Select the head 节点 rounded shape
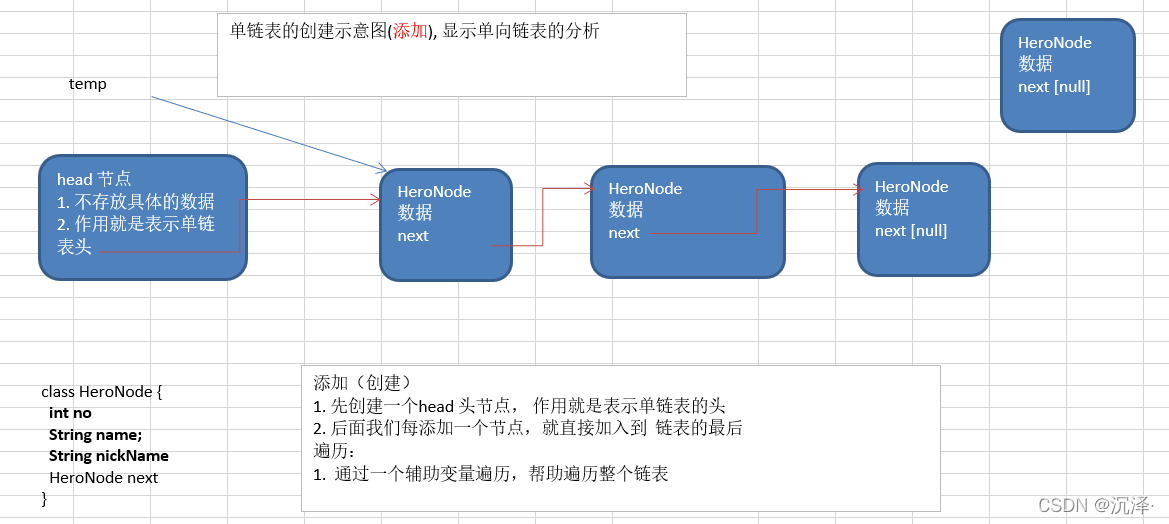This screenshot has width=1169, height=524. [142, 218]
